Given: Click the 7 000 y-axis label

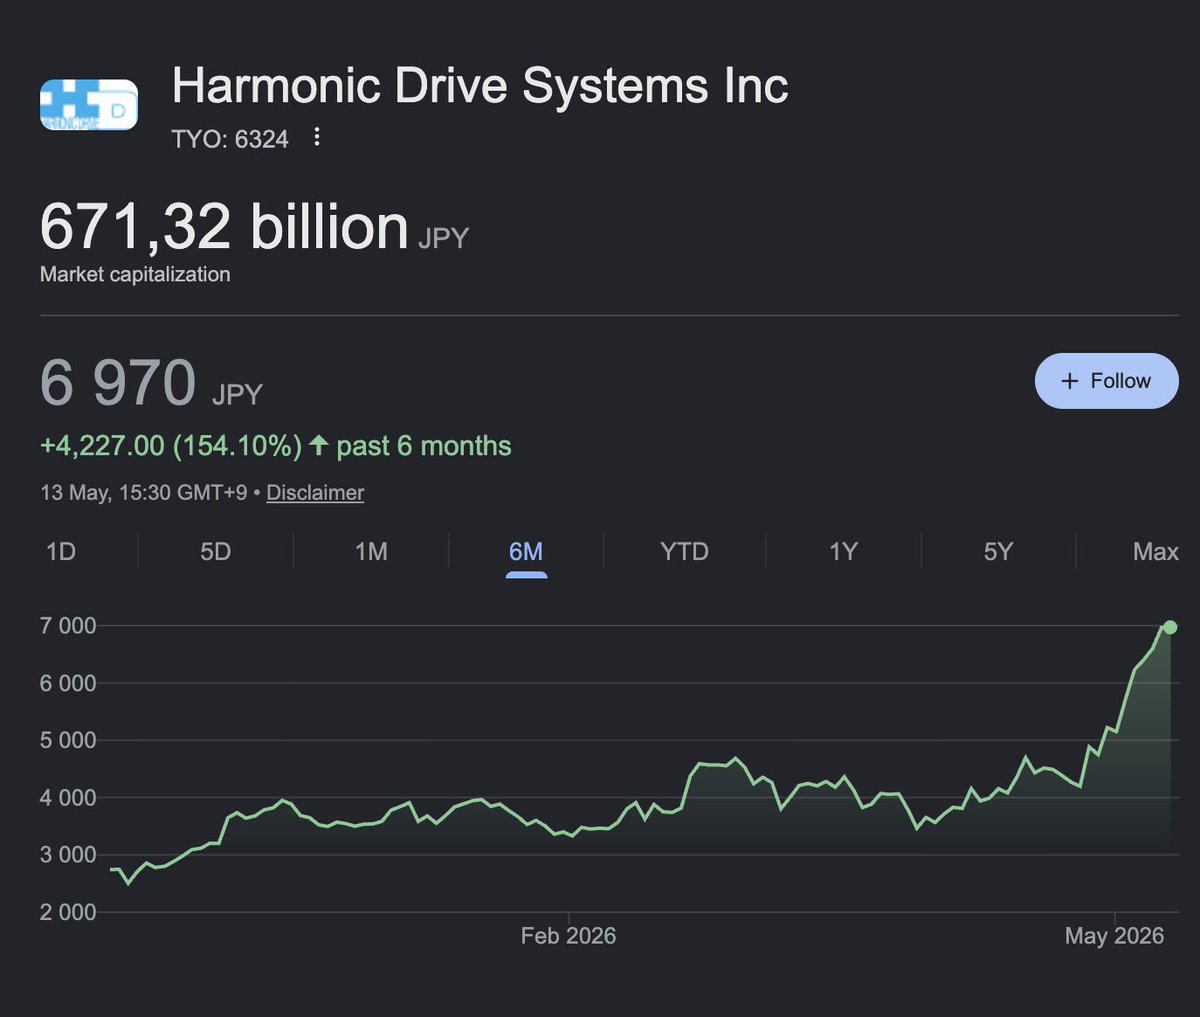Looking at the screenshot, I should coord(68,626).
